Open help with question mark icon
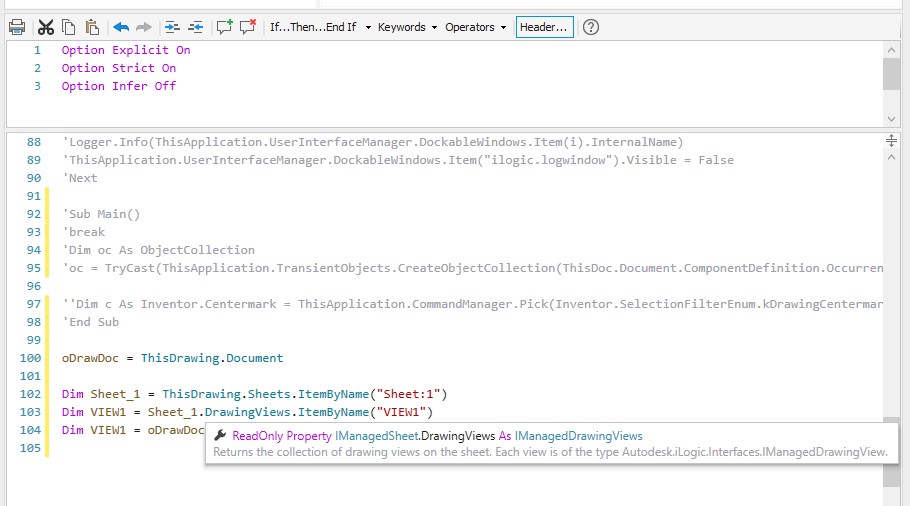Screen dimensions: 910x506 tap(591, 27)
